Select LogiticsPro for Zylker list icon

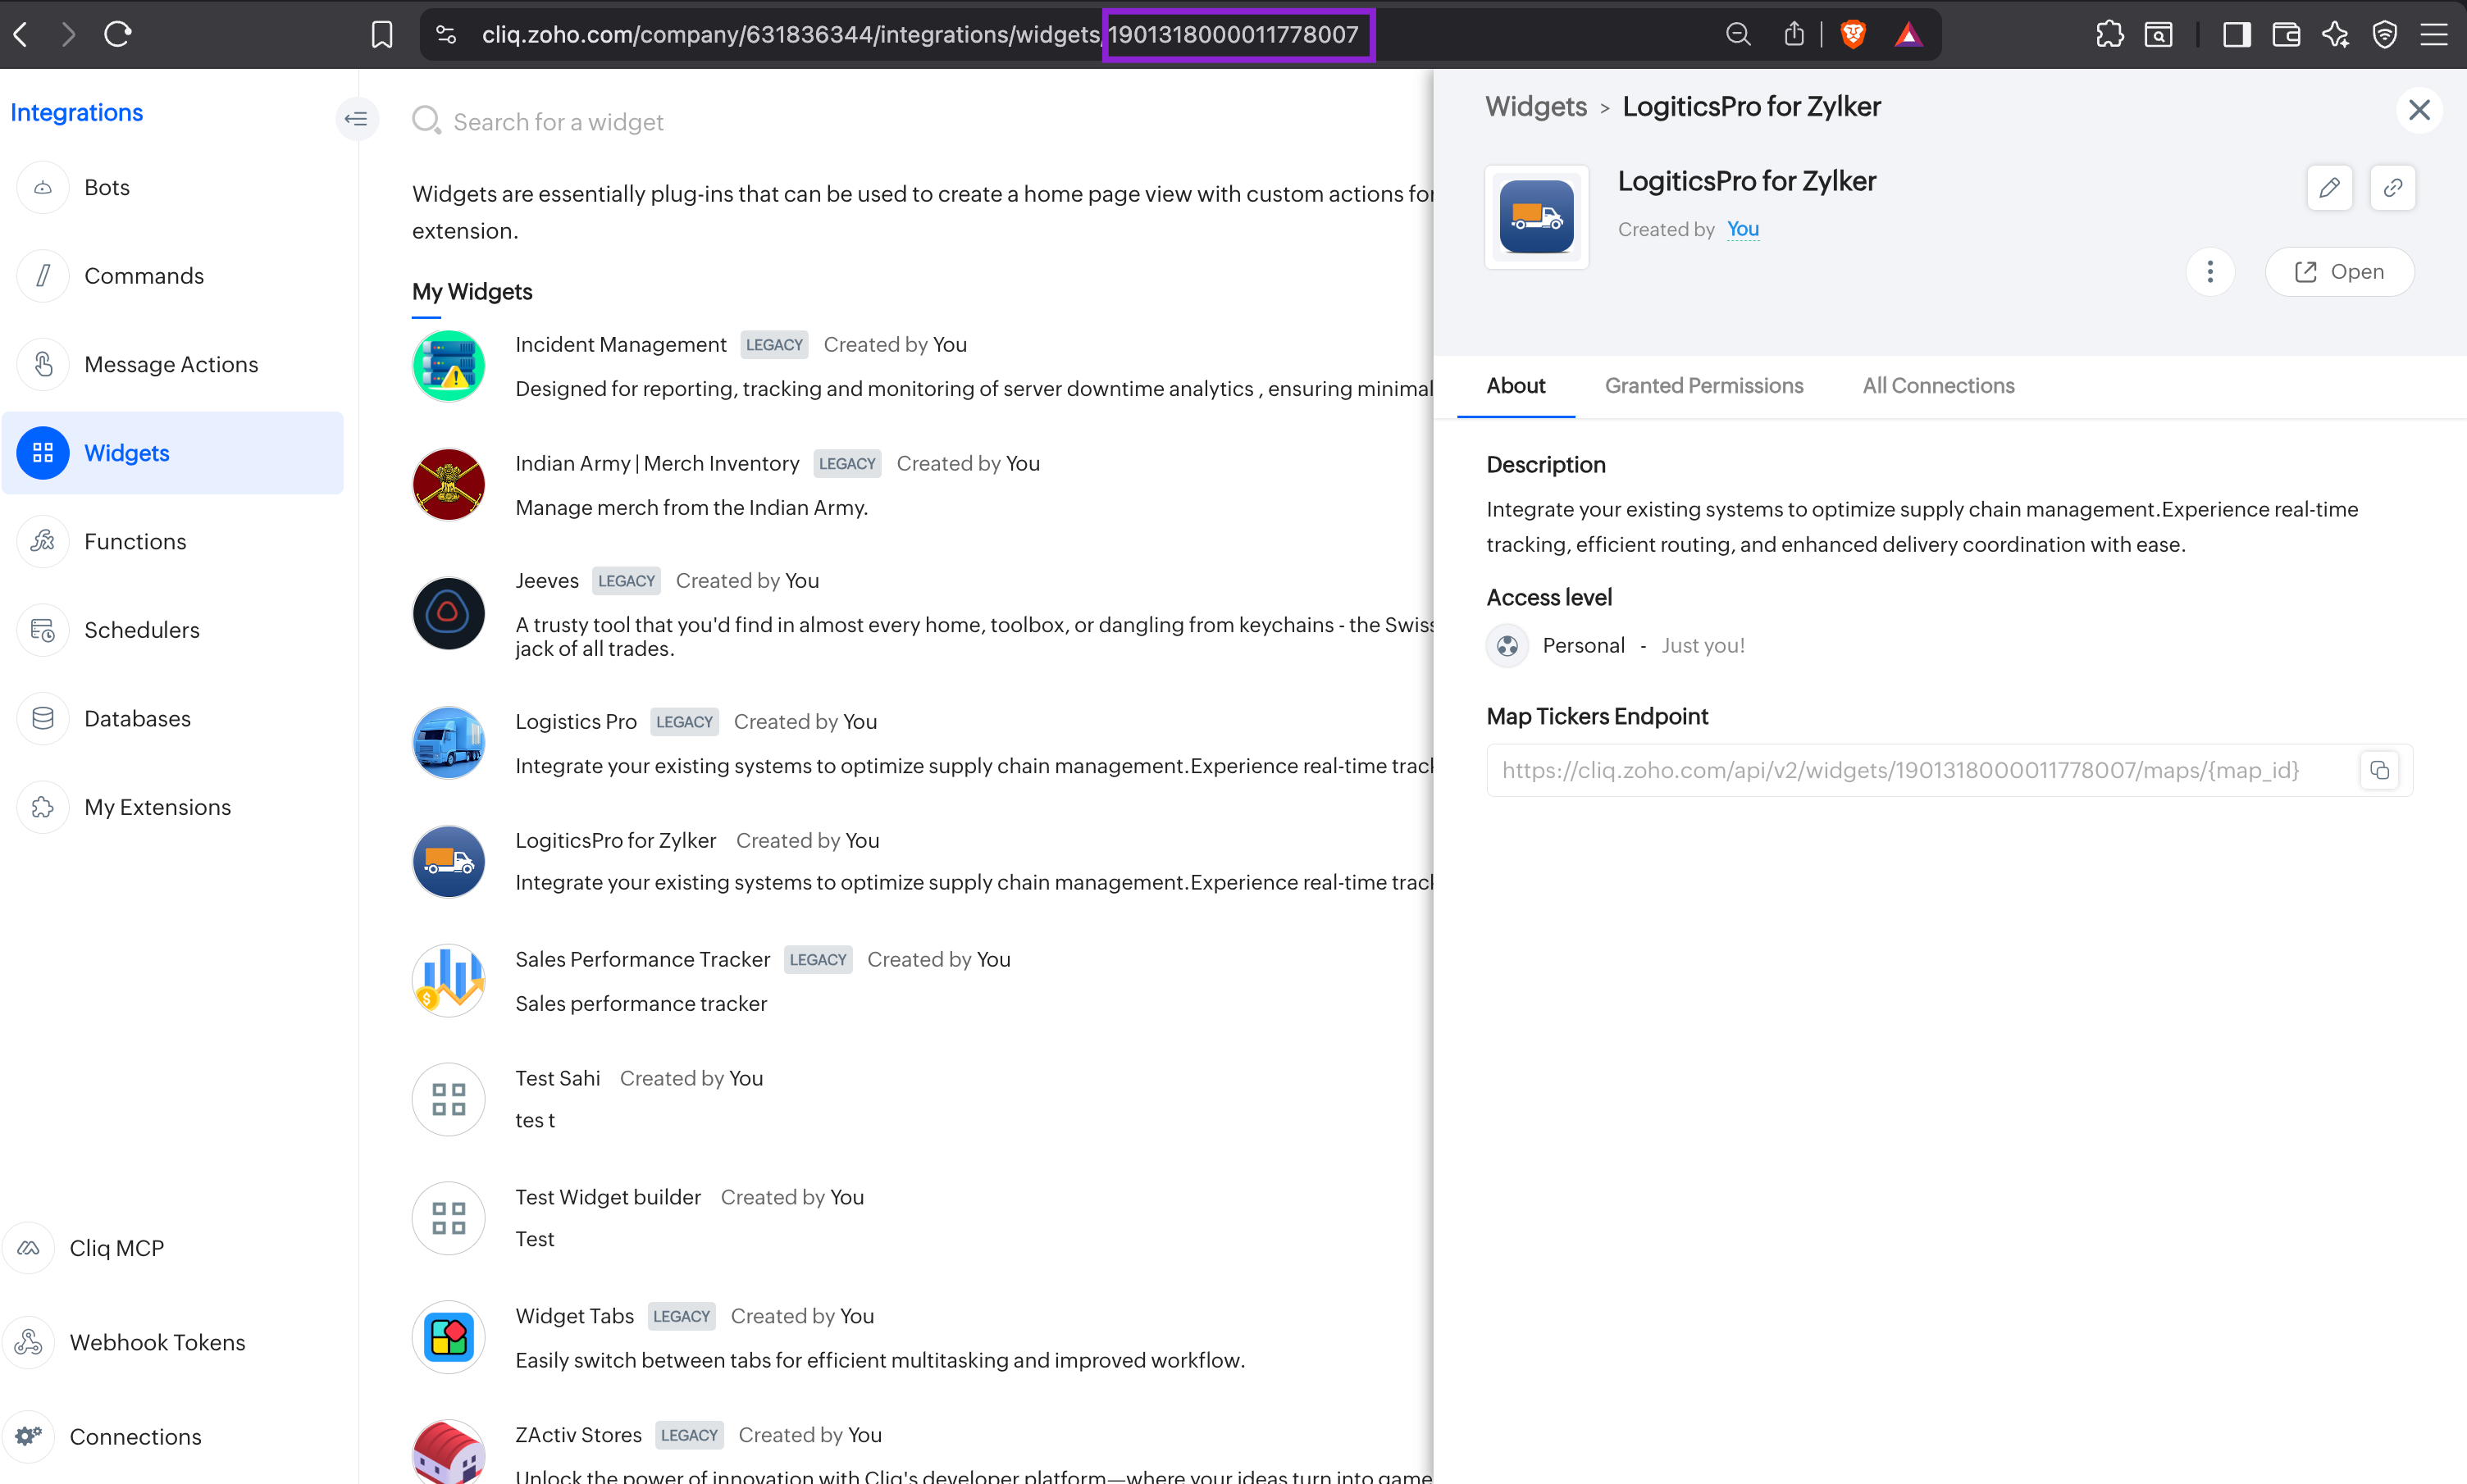(449, 861)
